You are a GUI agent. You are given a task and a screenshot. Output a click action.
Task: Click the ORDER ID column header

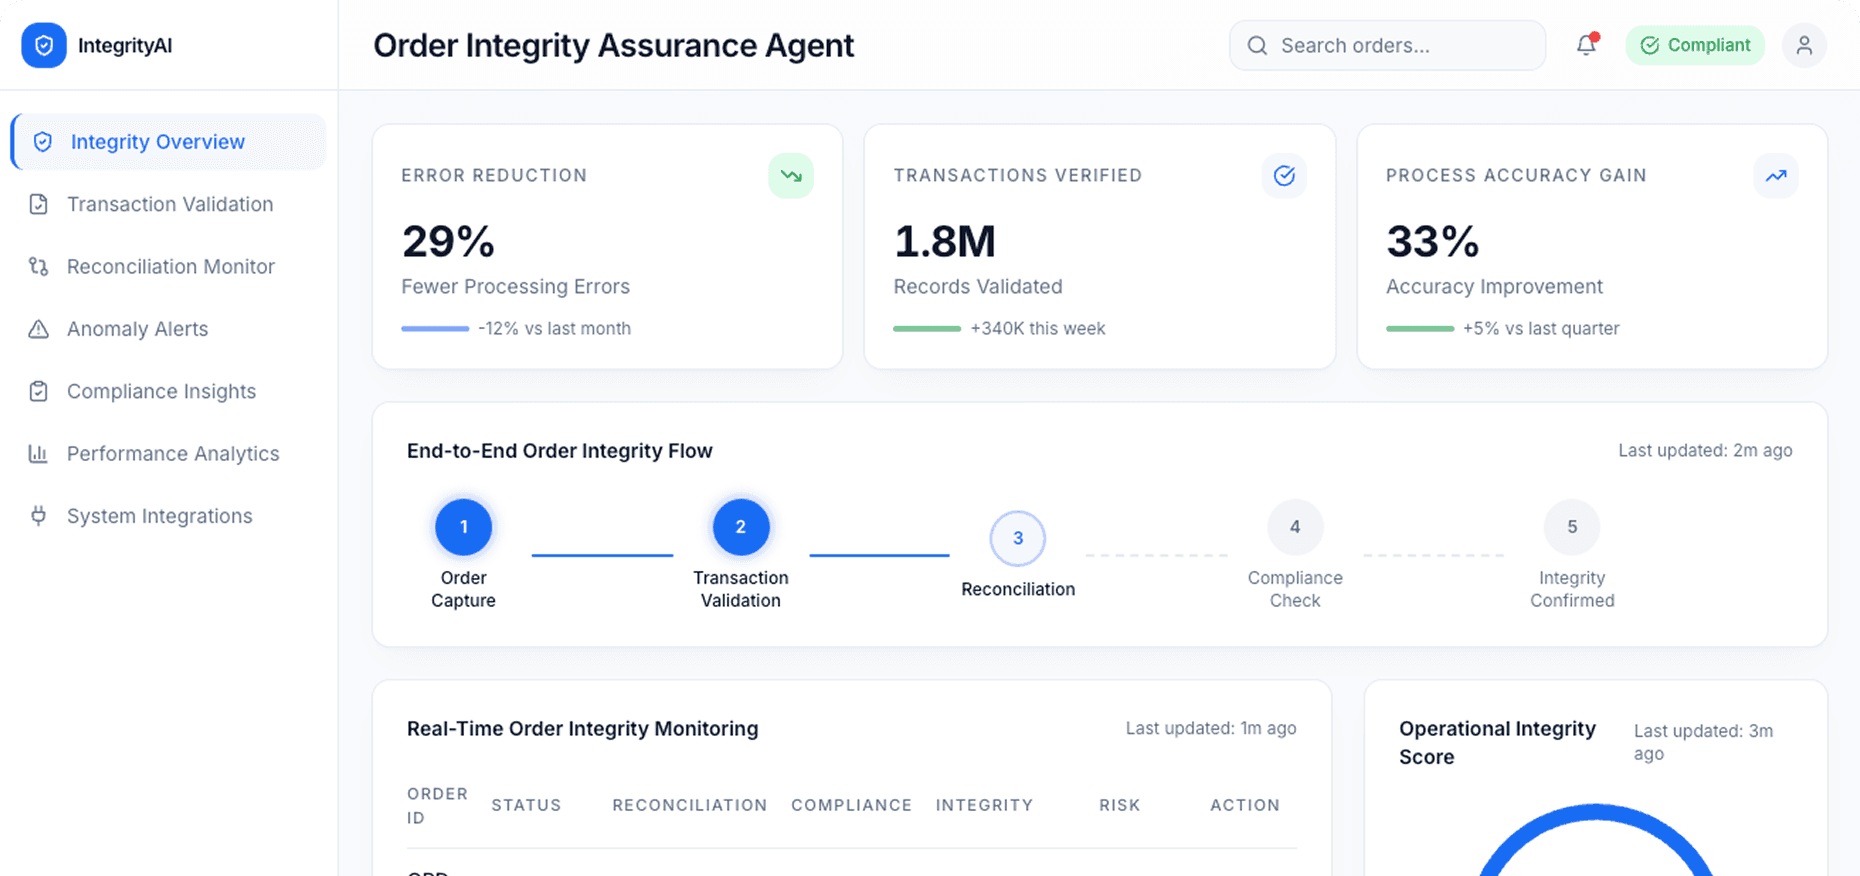[x=437, y=806]
